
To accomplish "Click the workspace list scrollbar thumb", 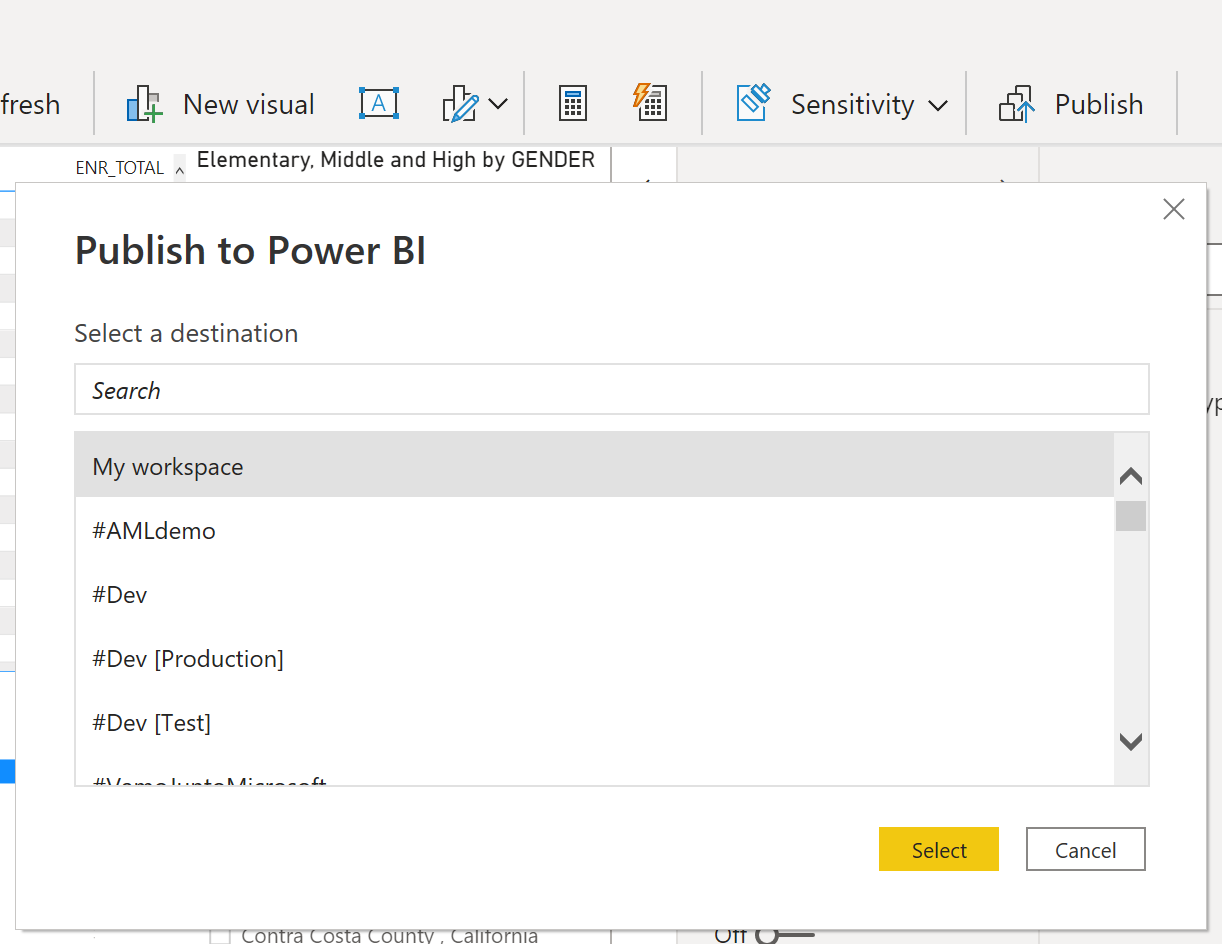I will tap(1131, 516).
